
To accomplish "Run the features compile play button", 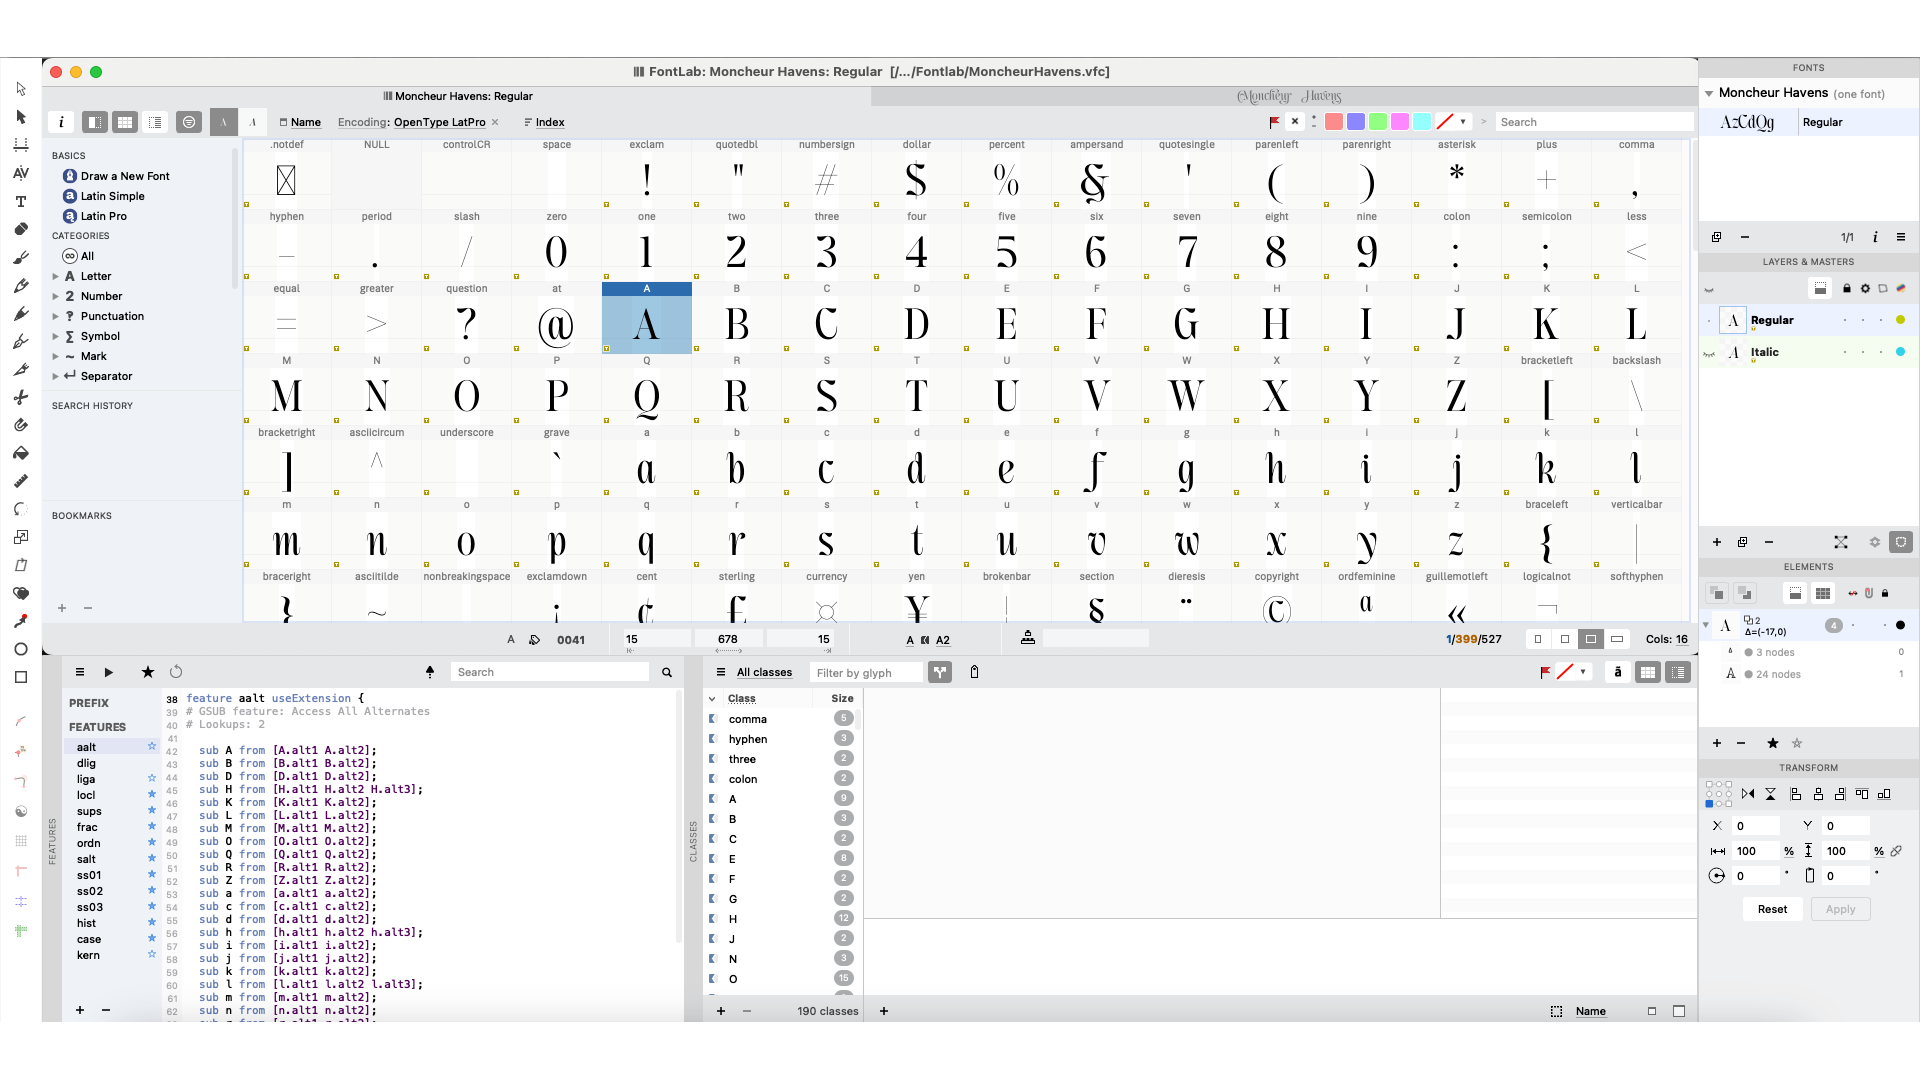I will point(109,672).
